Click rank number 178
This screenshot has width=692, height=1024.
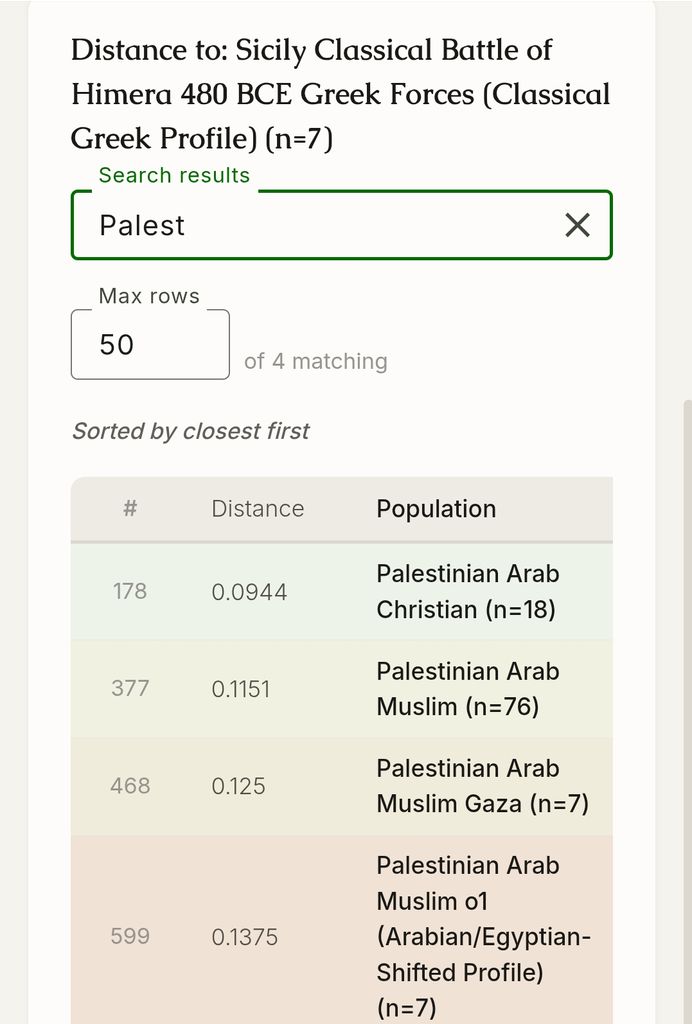130,592
